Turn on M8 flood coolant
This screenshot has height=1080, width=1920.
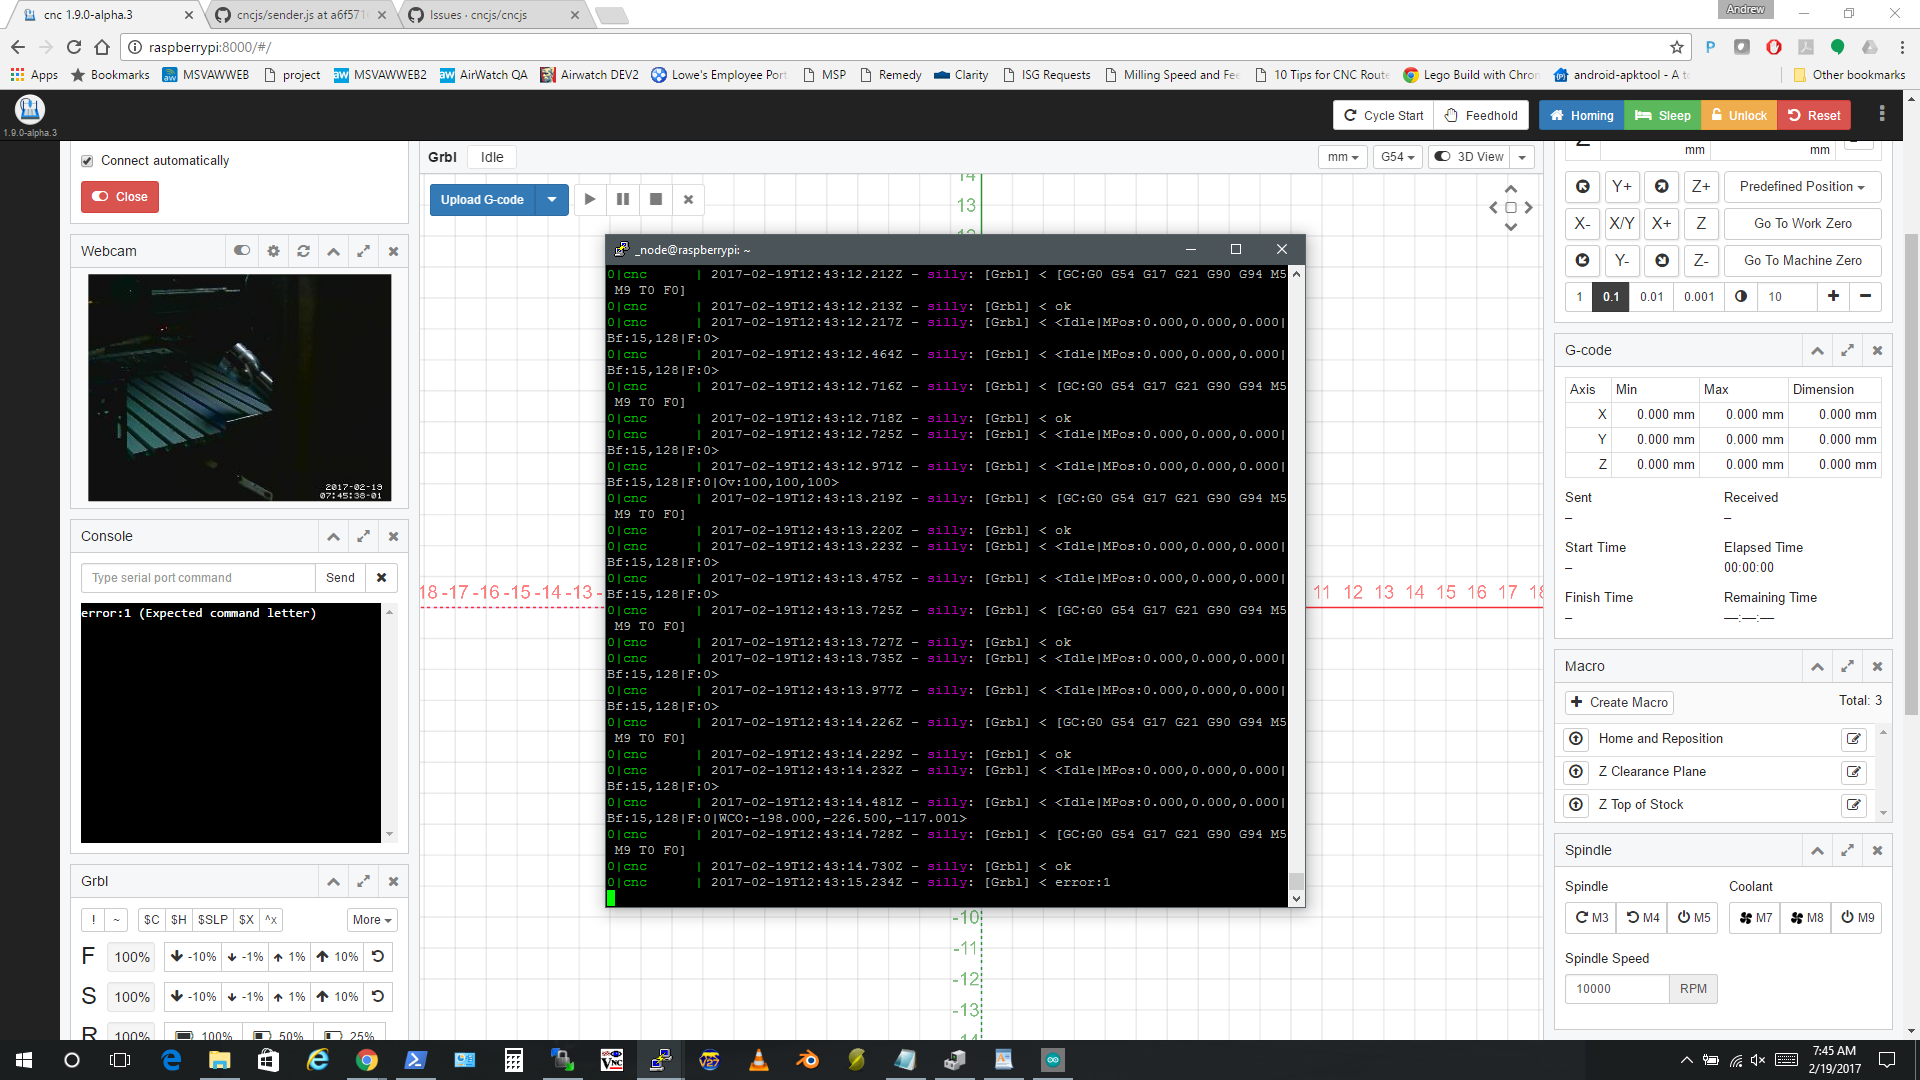click(x=1806, y=918)
